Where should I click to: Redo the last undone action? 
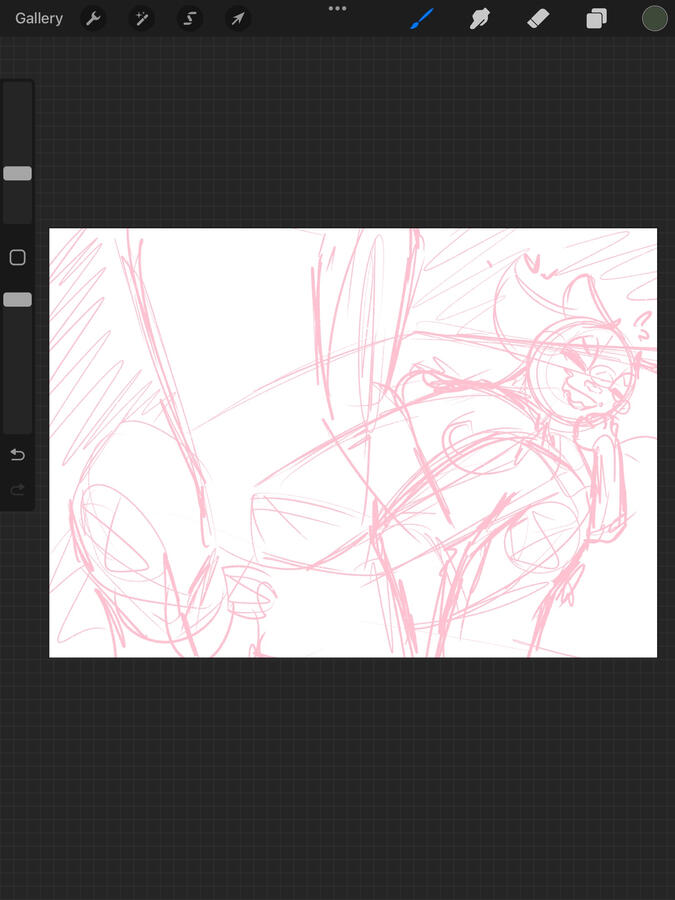click(x=17, y=490)
